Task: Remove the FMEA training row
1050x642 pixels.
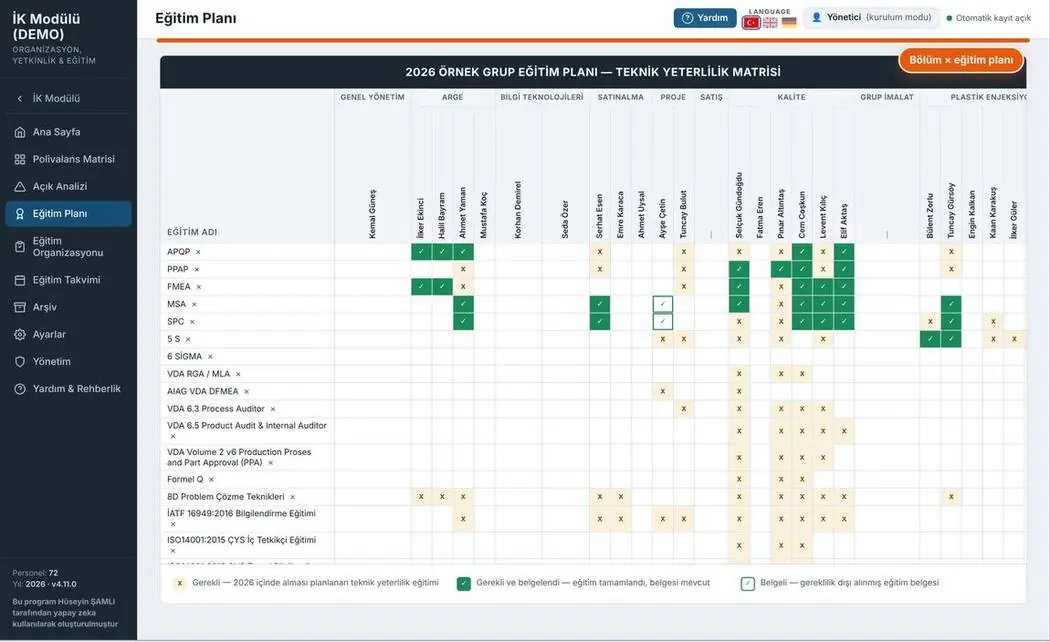Action: pos(199,287)
